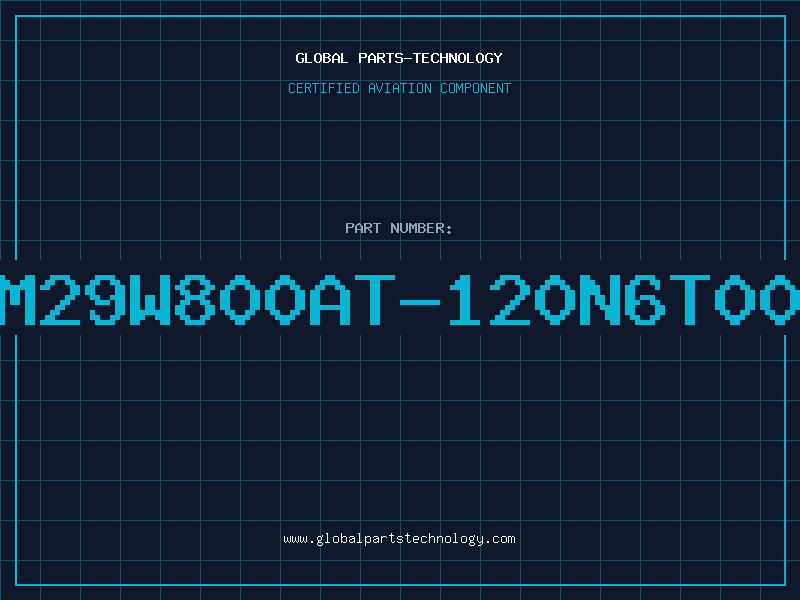
Task: Click the word COMPONENT in the subtitle
Action: tap(476, 88)
